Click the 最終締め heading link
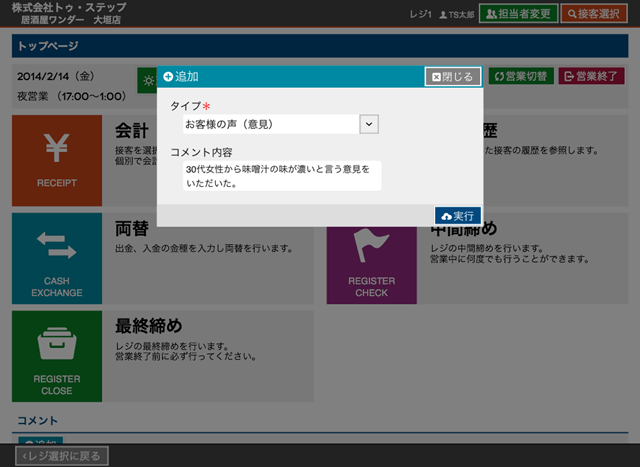 pyautogui.click(x=148, y=326)
